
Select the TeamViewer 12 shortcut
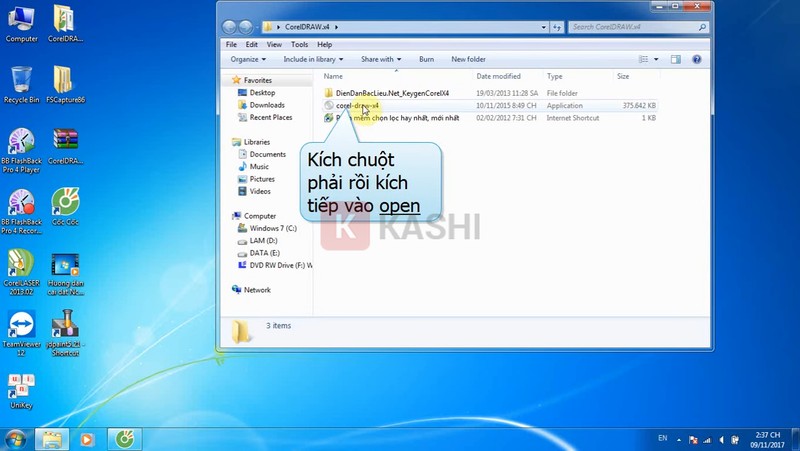click(21, 334)
